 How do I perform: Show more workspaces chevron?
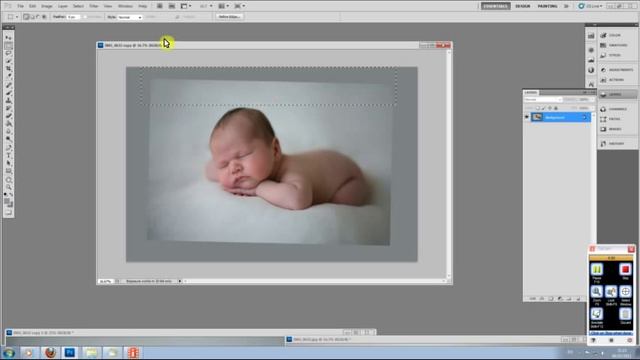[566, 6]
